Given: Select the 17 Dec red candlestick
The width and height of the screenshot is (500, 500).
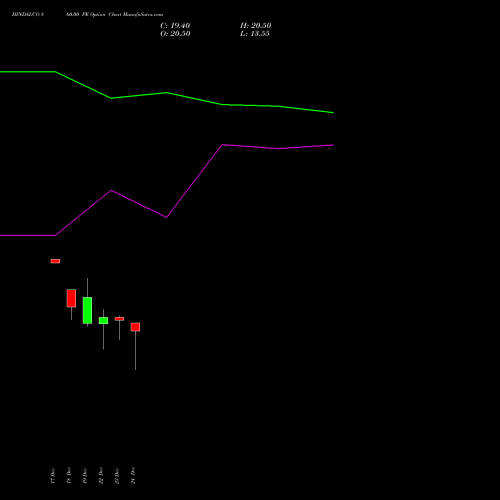Looking at the screenshot, I should tap(55, 261).
